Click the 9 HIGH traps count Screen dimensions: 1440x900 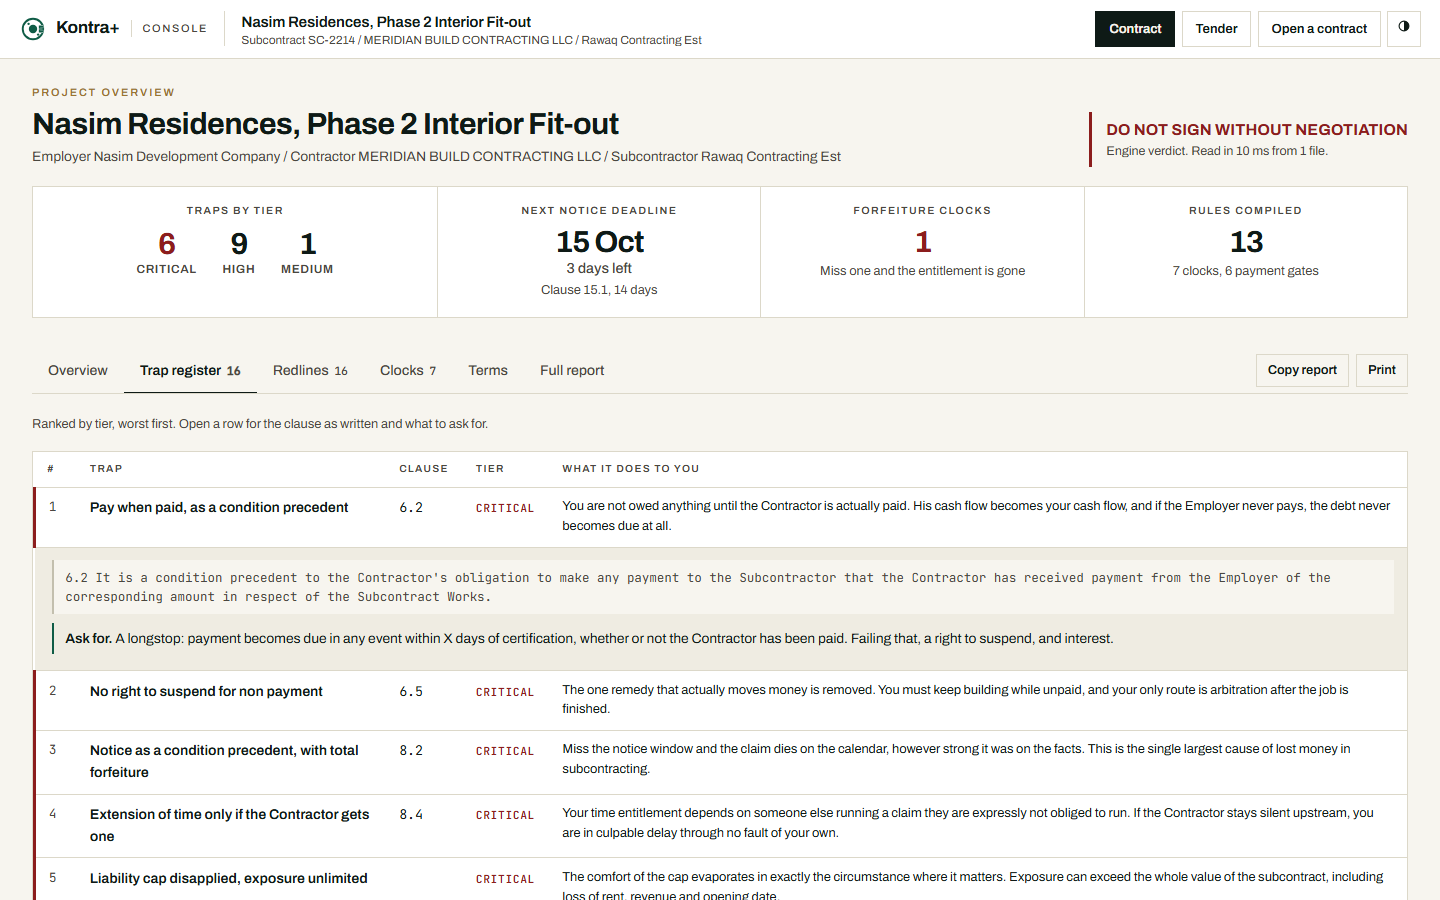pos(239,253)
